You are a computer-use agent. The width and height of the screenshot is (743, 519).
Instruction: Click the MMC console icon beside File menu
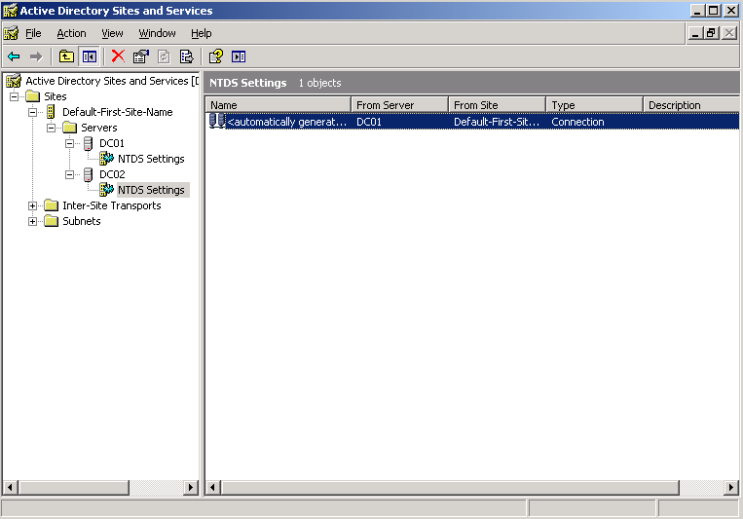click(11, 33)
